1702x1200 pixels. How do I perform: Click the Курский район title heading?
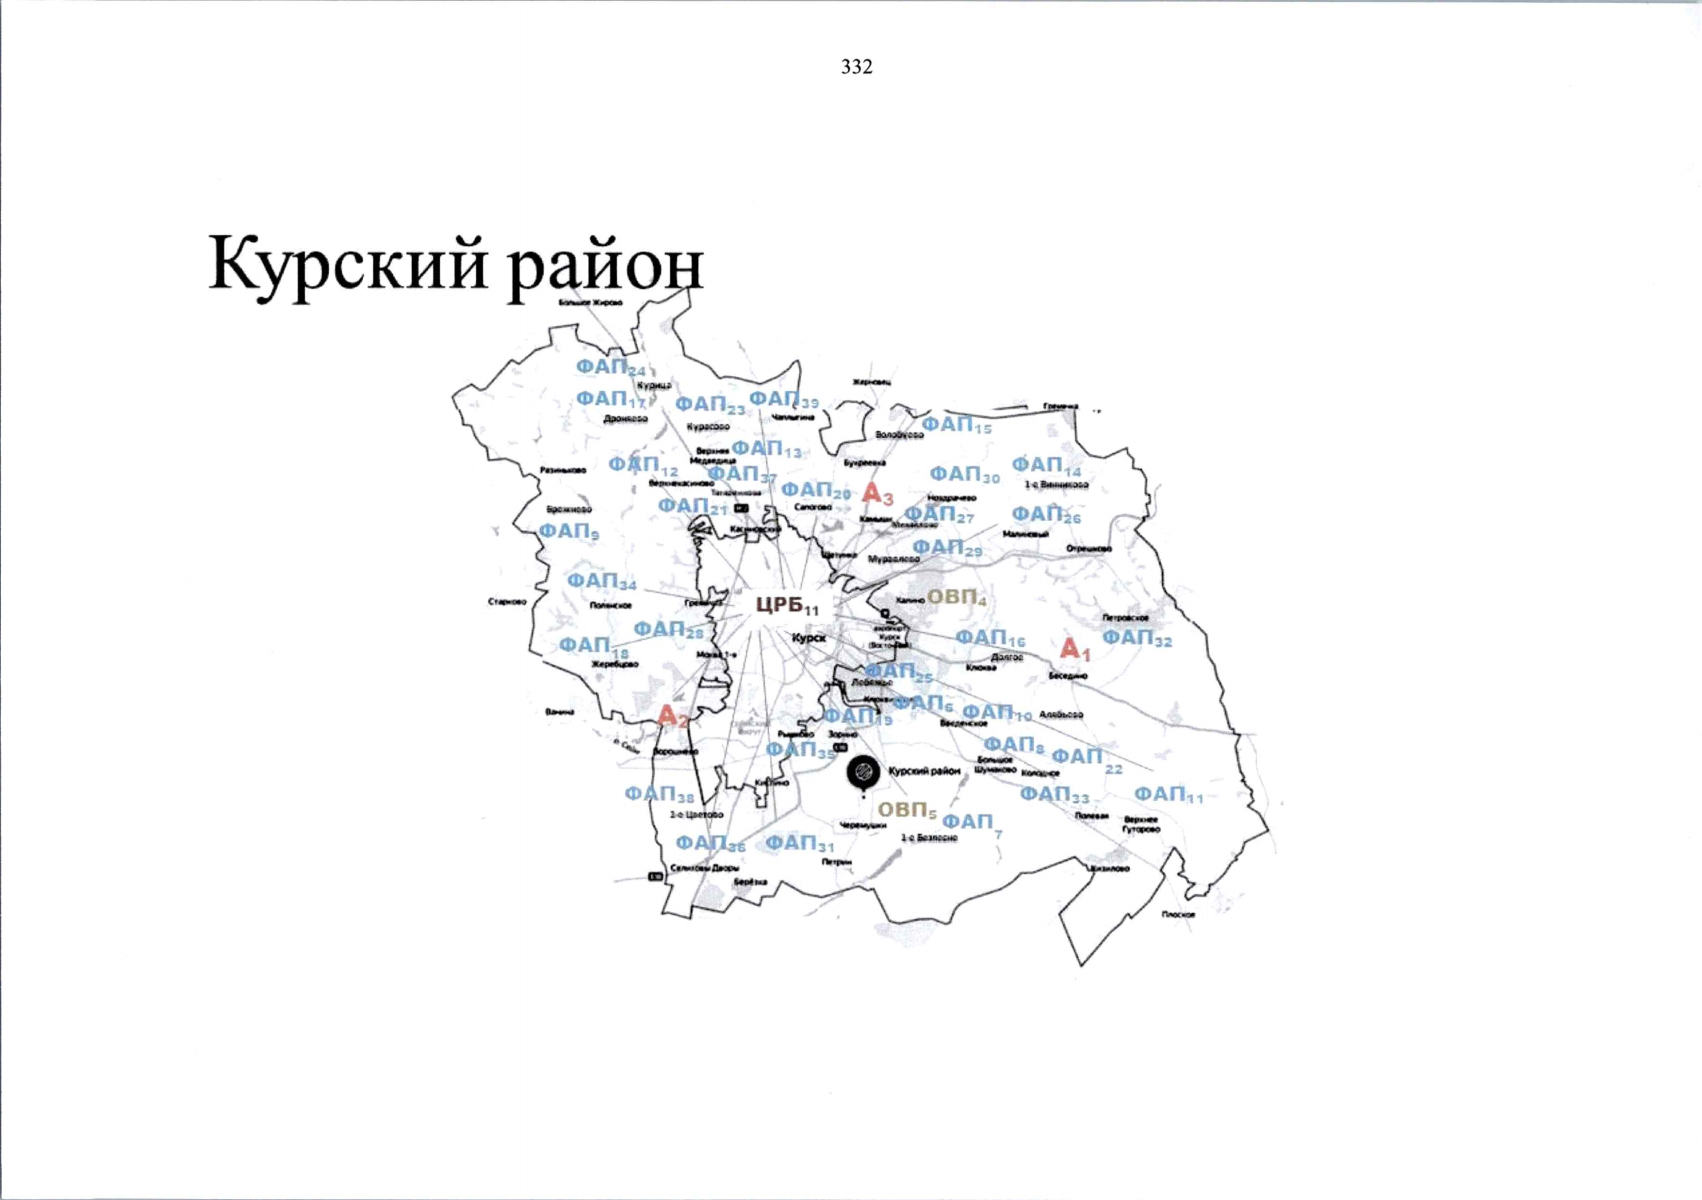click(454, 265)
